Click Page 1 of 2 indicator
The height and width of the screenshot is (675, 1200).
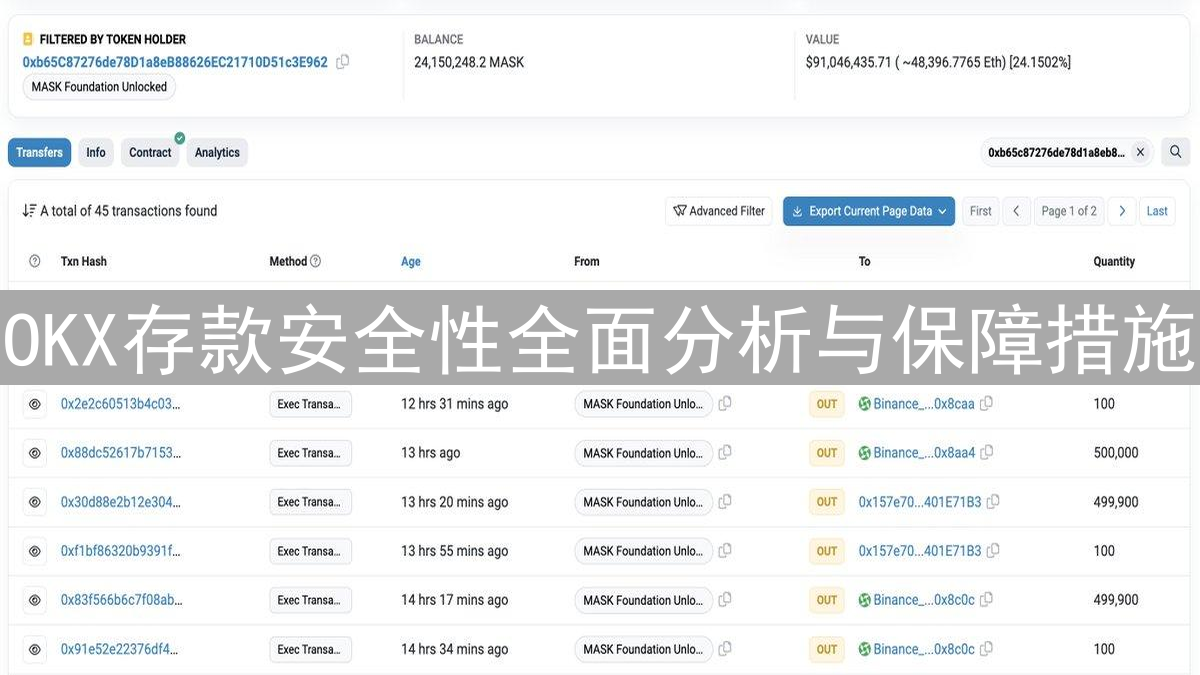click(x=1069, y=211)
